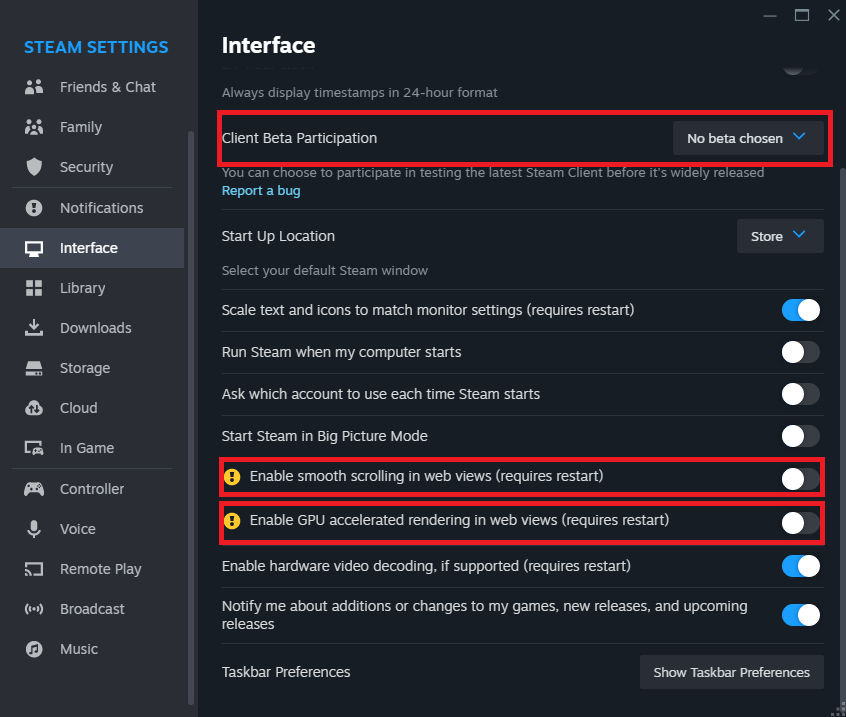The width and height of the screenshot is (846, 717).
Task: Turn on GPU accelerated rendering in web views
Action: point(800,521)
